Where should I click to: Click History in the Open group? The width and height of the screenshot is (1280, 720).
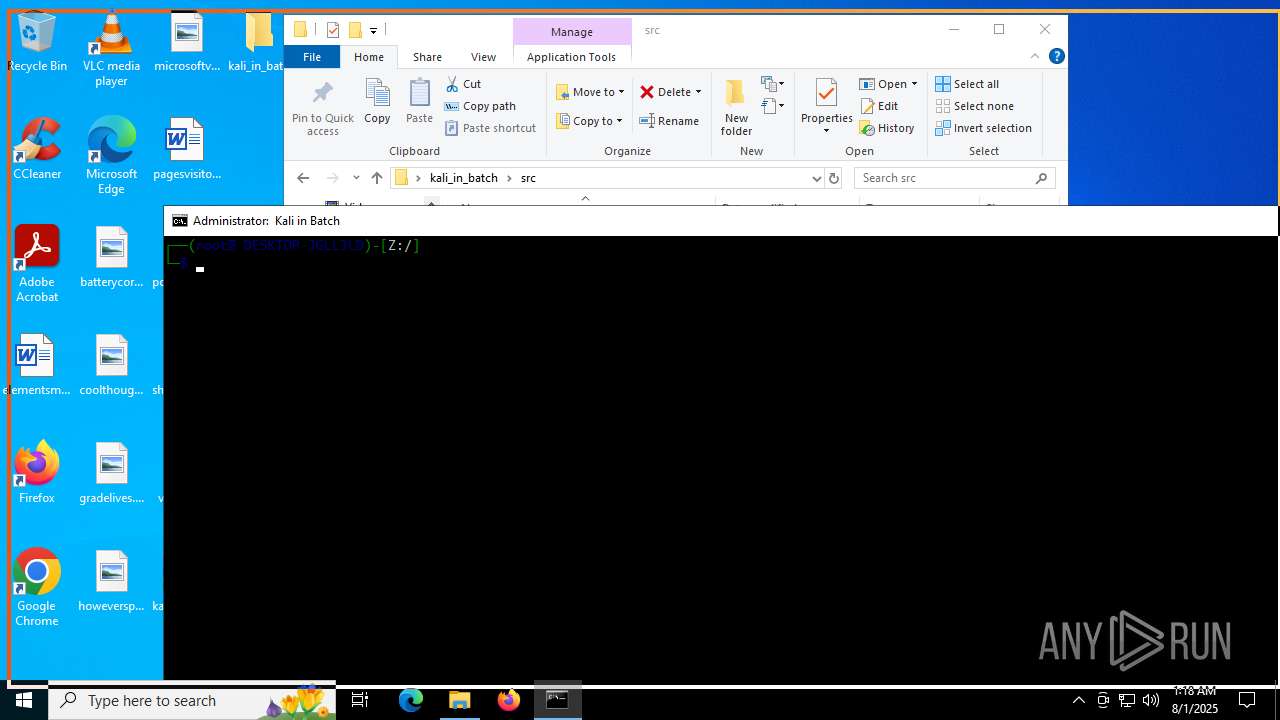[887, 128]
